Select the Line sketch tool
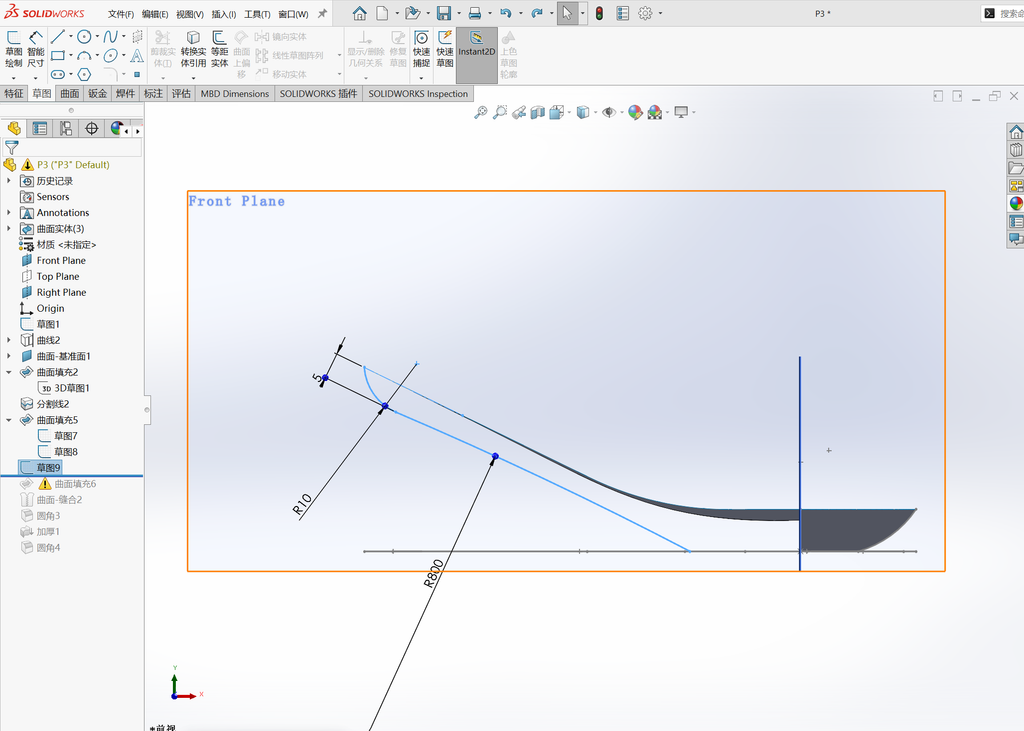The height and width of the screenshot is (731, 1024). (x=58, y=37)
